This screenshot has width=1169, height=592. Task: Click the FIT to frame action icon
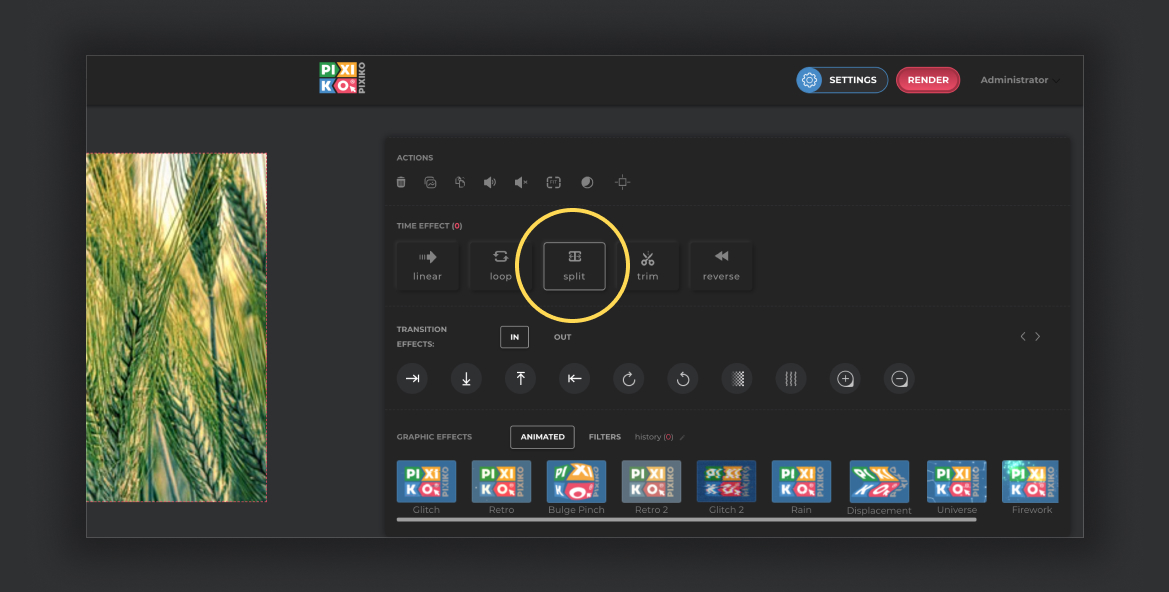(x=553, y=182)
